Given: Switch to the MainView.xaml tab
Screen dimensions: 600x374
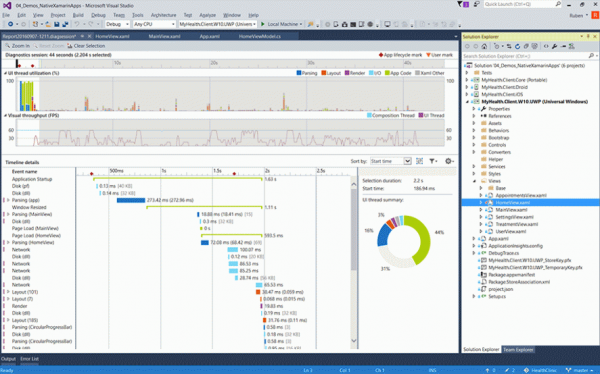Looking at the screenshot, I should click(x=164, y=36).
